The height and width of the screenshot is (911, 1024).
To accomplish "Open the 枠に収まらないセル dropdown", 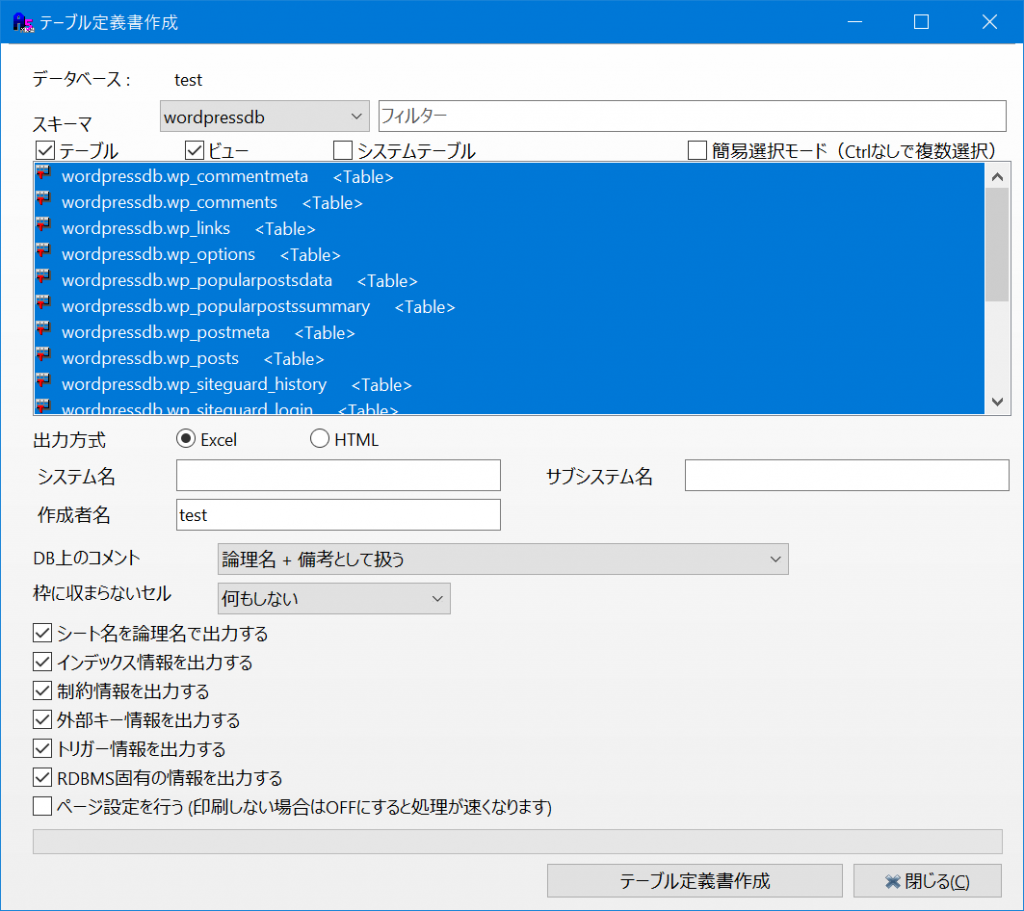I will click(334, 598).
